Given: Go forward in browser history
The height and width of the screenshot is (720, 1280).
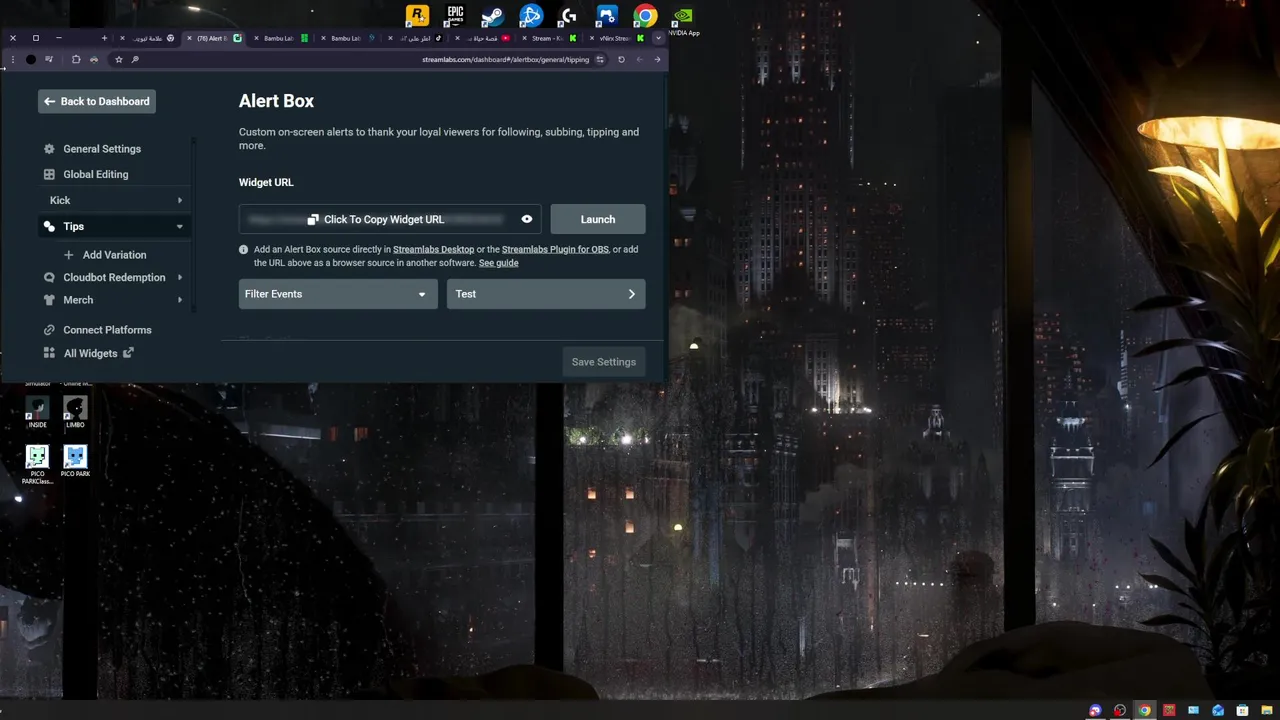Looking at the screenshot, I should pos(640,59).
